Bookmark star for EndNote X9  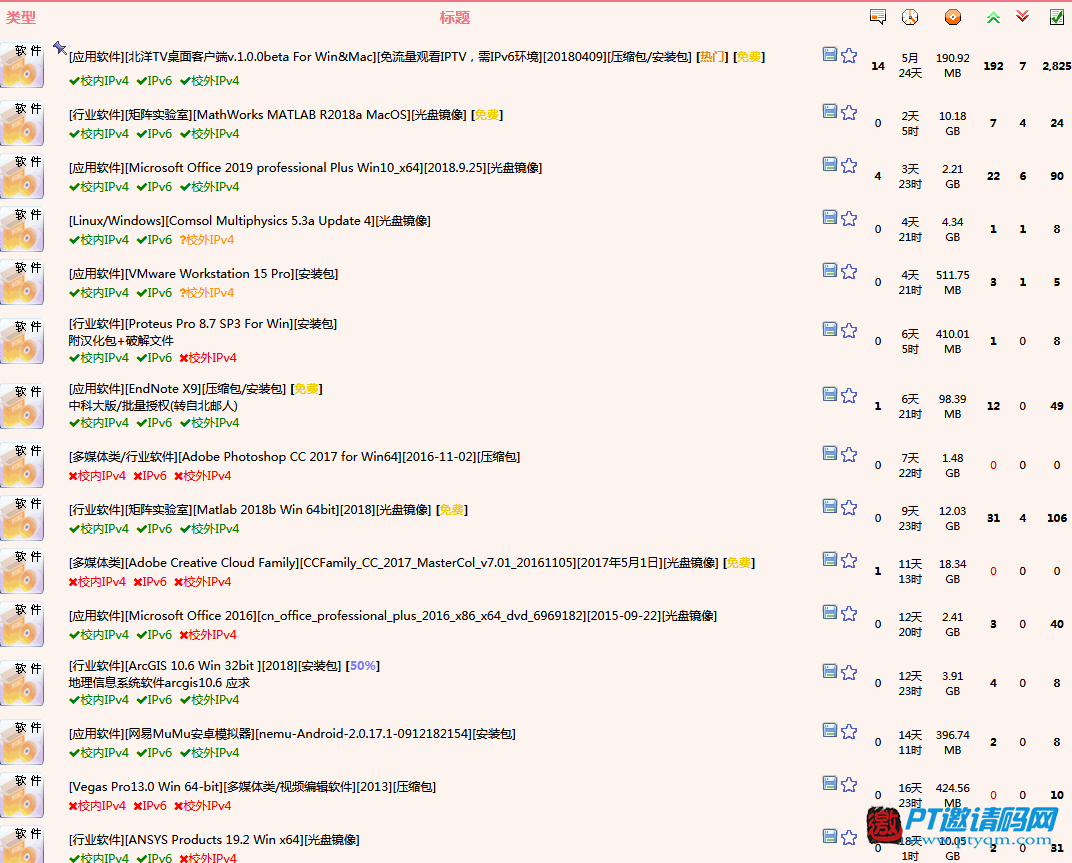(x=849, y=395)
